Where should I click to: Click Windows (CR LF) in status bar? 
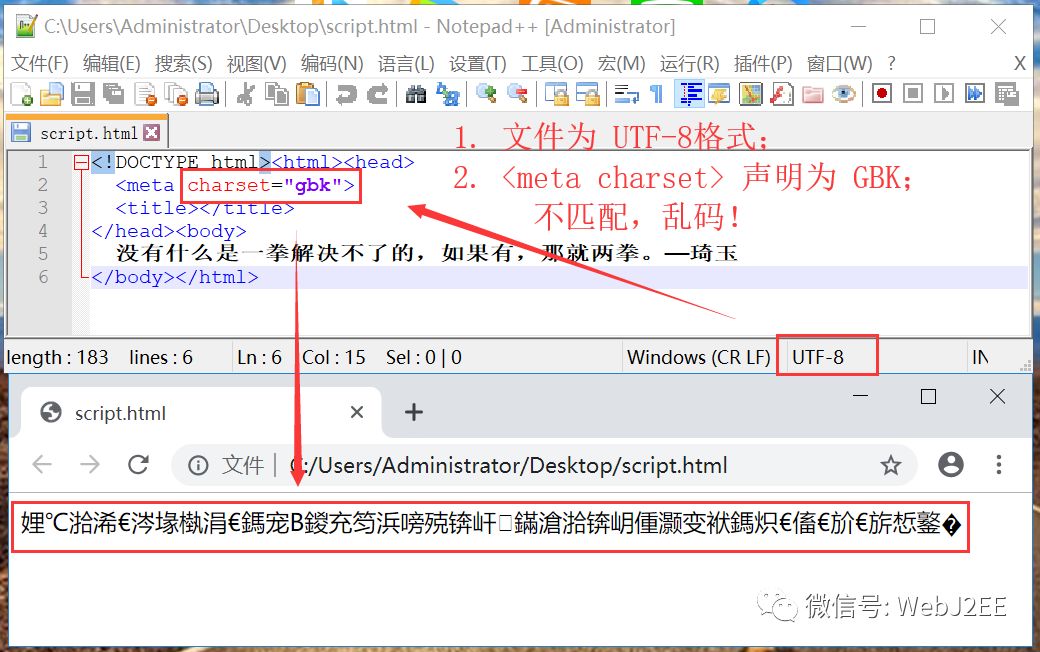coord(698,358)
